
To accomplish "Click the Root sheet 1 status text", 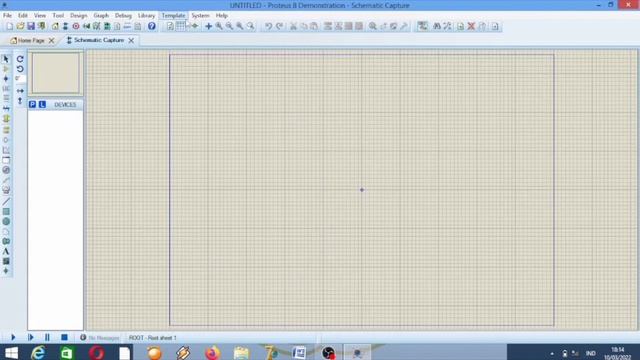I will (153, 338).
